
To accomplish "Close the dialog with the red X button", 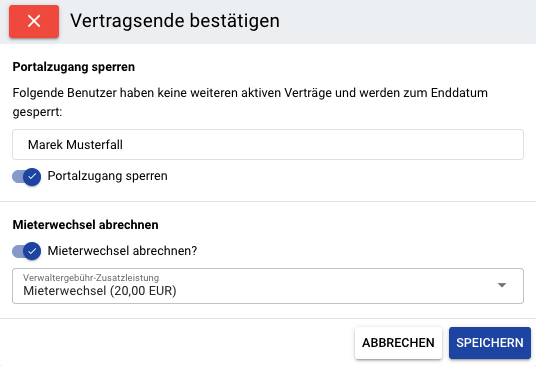I will (34, 21).
